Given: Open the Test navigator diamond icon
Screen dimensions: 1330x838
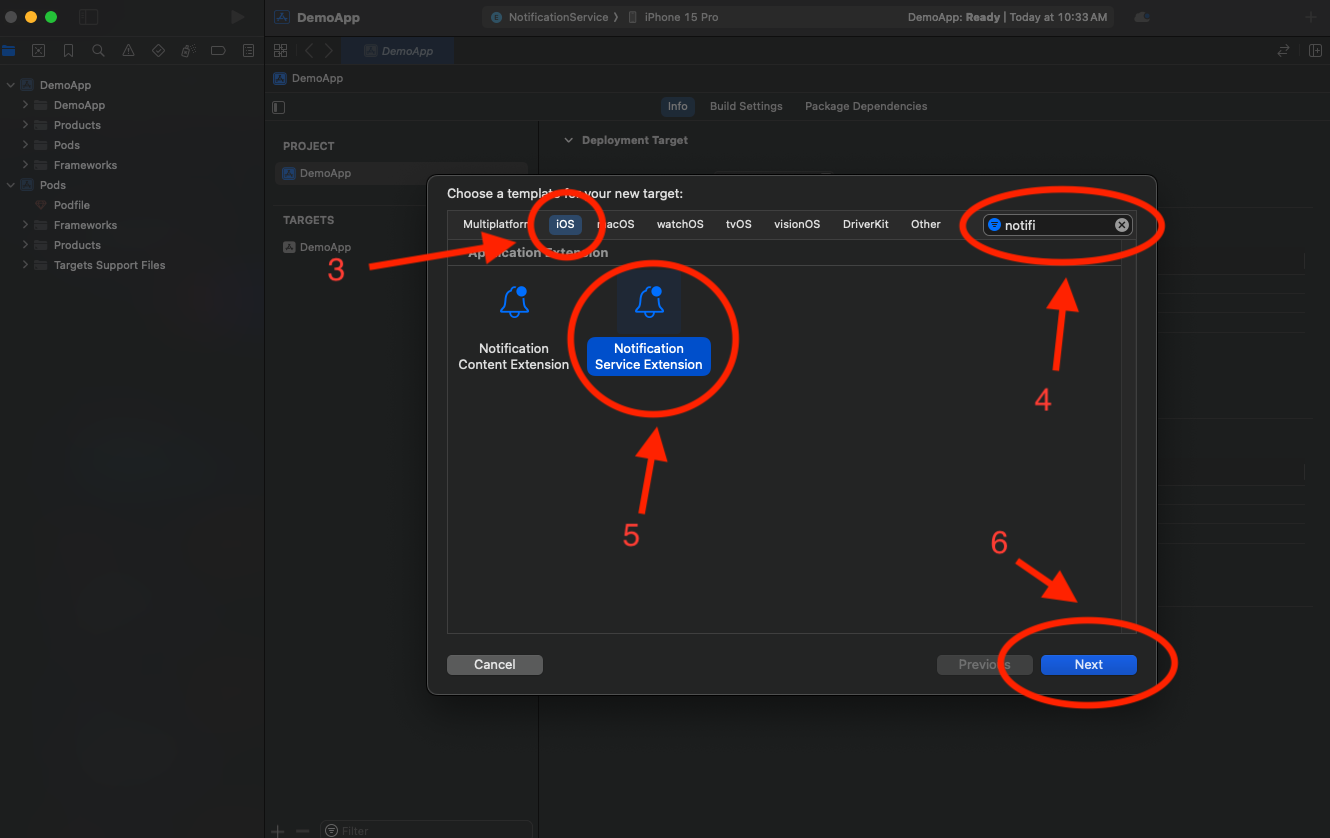Looking at the screenshot, I should (158, 51).
